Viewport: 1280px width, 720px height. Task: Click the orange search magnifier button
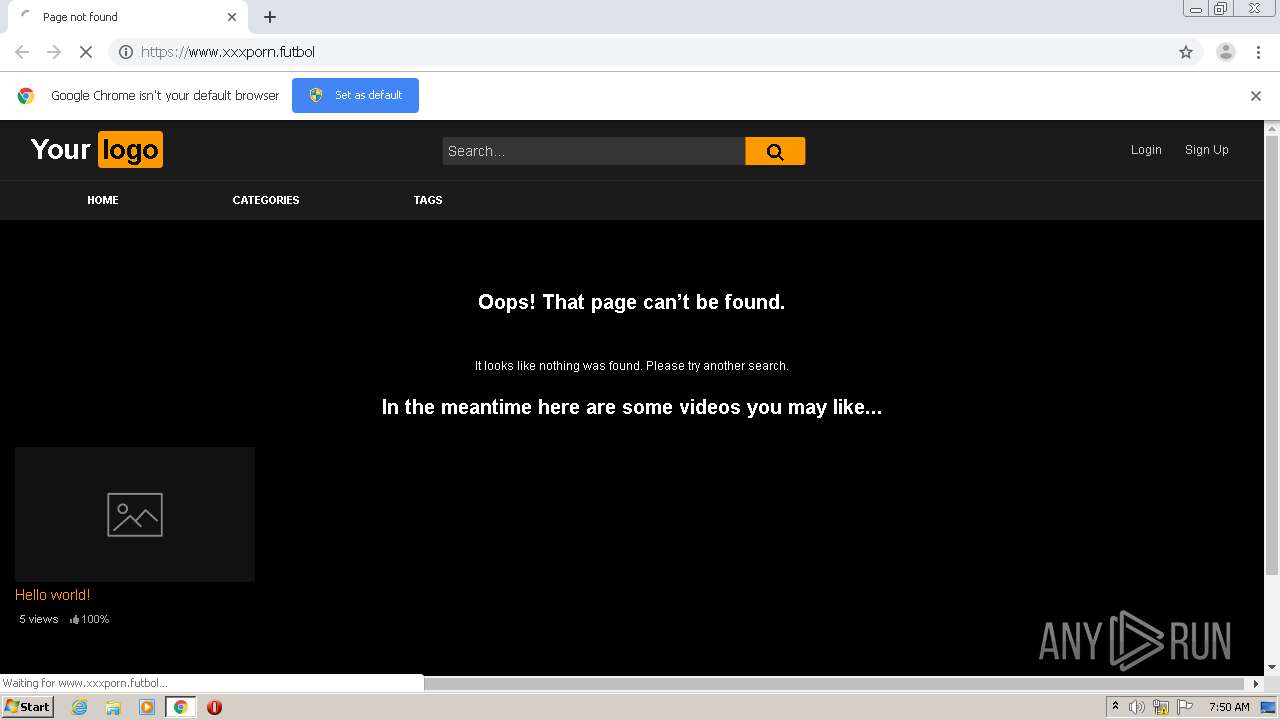pos(775,151)
